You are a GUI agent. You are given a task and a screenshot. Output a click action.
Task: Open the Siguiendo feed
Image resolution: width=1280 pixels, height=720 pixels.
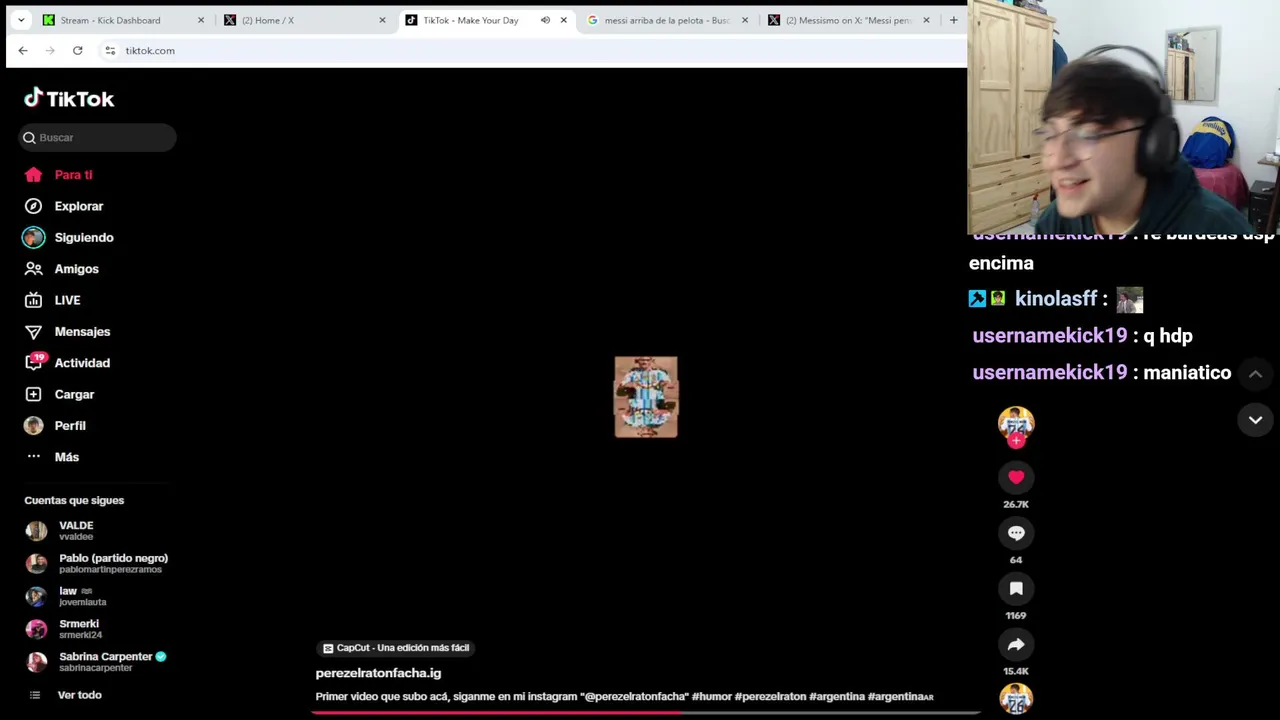pos(69,238)
